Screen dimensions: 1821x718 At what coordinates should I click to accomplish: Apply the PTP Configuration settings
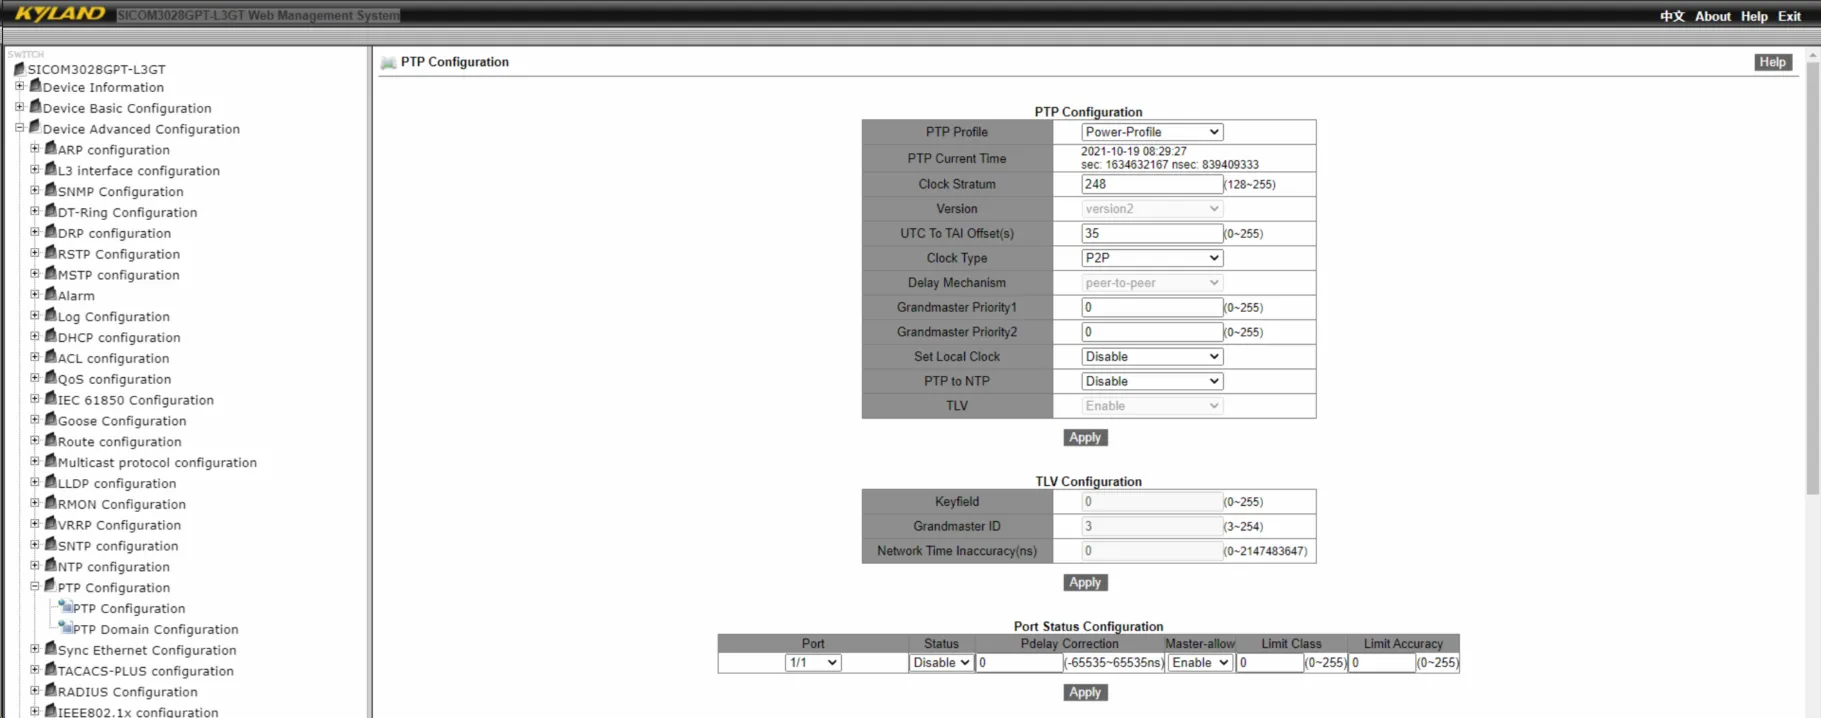(1085, 438)
